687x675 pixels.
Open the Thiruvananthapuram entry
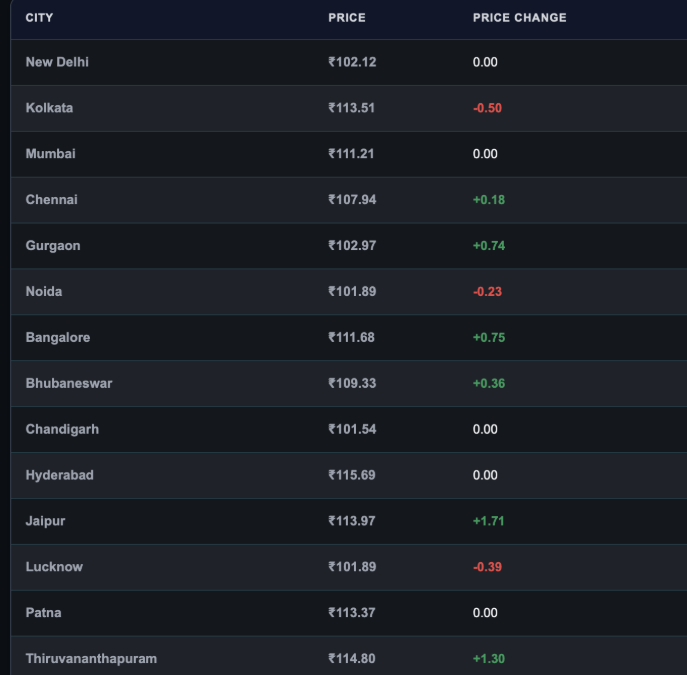pyautogui.click(x=91, y=659)
